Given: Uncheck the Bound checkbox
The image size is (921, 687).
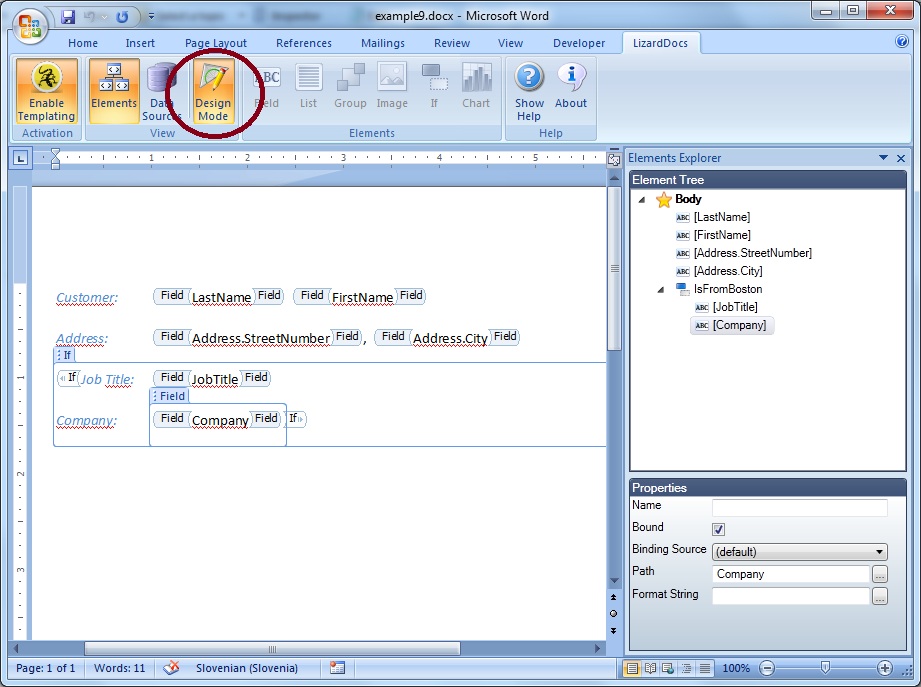Looking at the screenshot, I should [x=718, y=529].
